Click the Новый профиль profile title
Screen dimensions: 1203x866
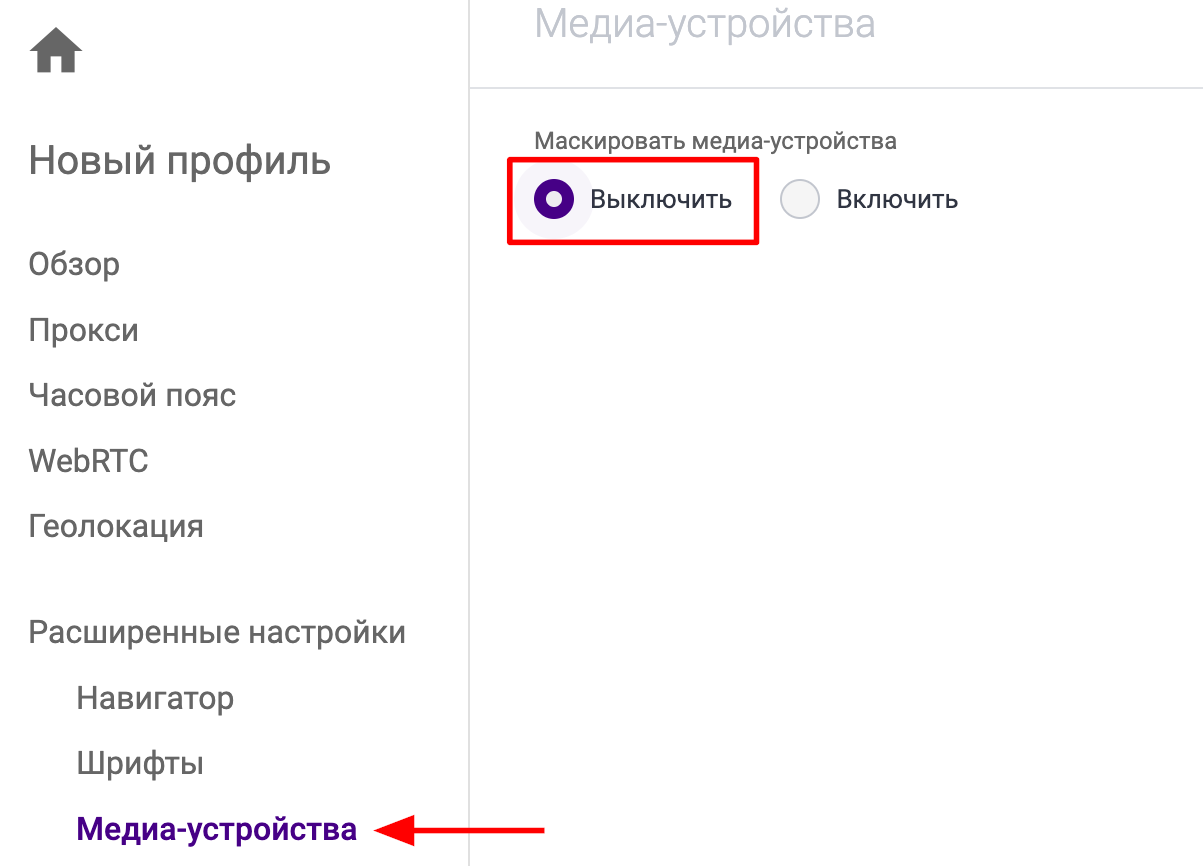coord(180,161)
